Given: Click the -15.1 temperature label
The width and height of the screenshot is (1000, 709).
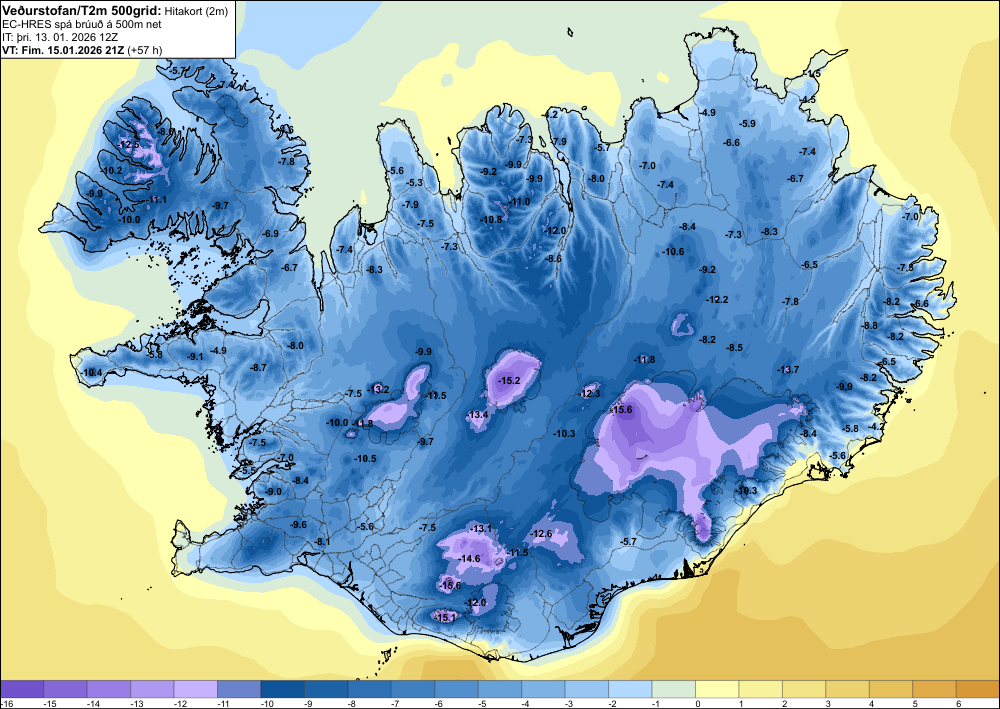Looking at the screenshot, I should [445, 617].
